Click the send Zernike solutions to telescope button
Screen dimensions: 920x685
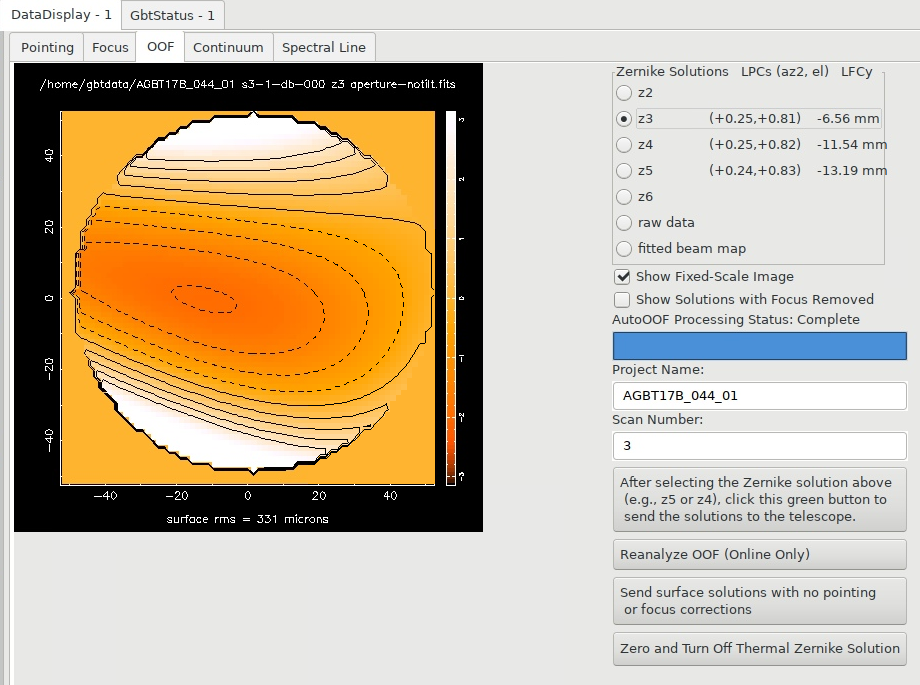click(760, 500)
